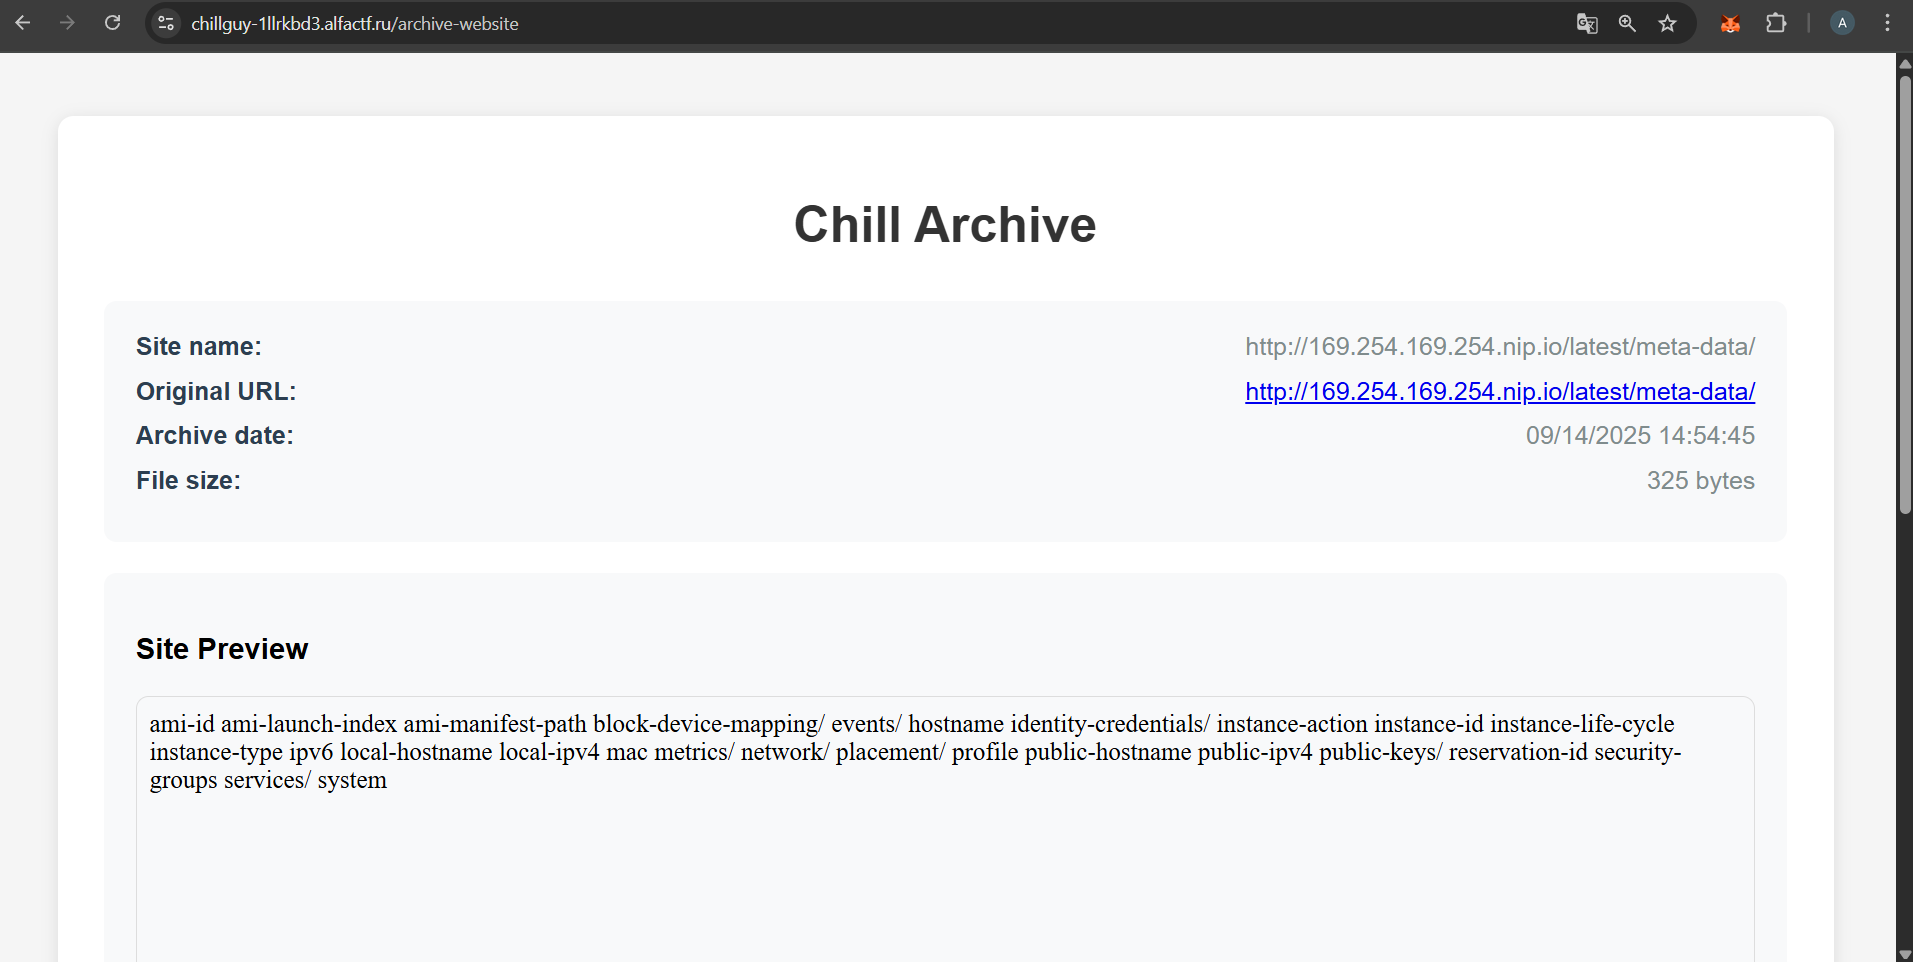1913x962 pixels.
Task: Open the profile avatar menu
Action: coord(1842,23)
